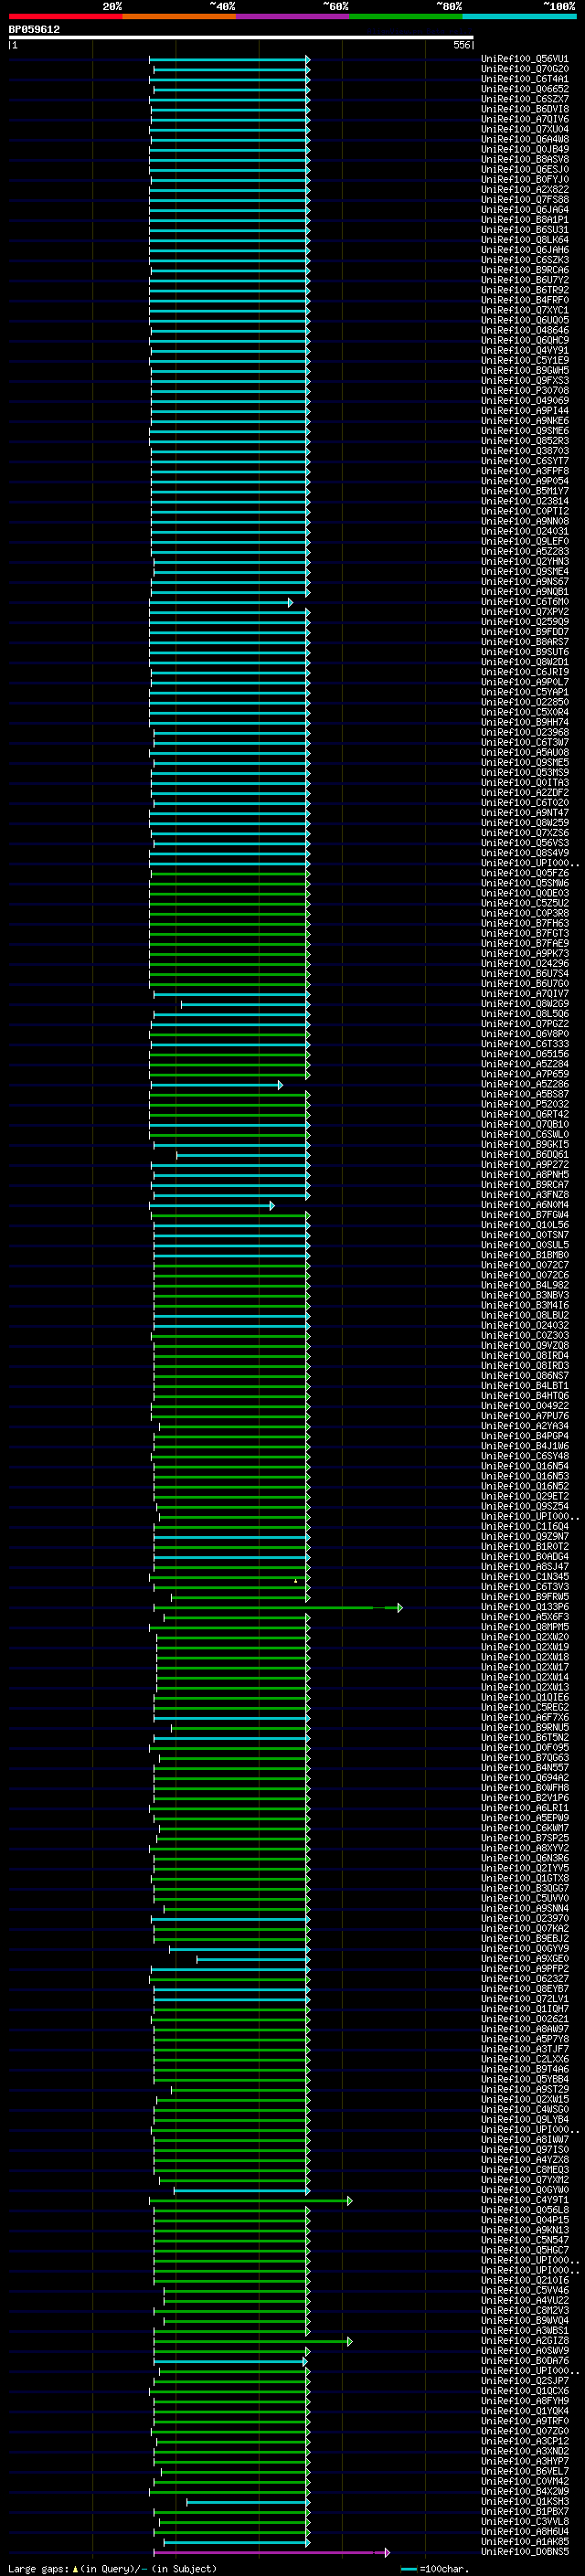Select hit label UniRef100_B7FGW4
Image resolution: width=585 pixels, height=2576 pixels.
click(525, 1215)
